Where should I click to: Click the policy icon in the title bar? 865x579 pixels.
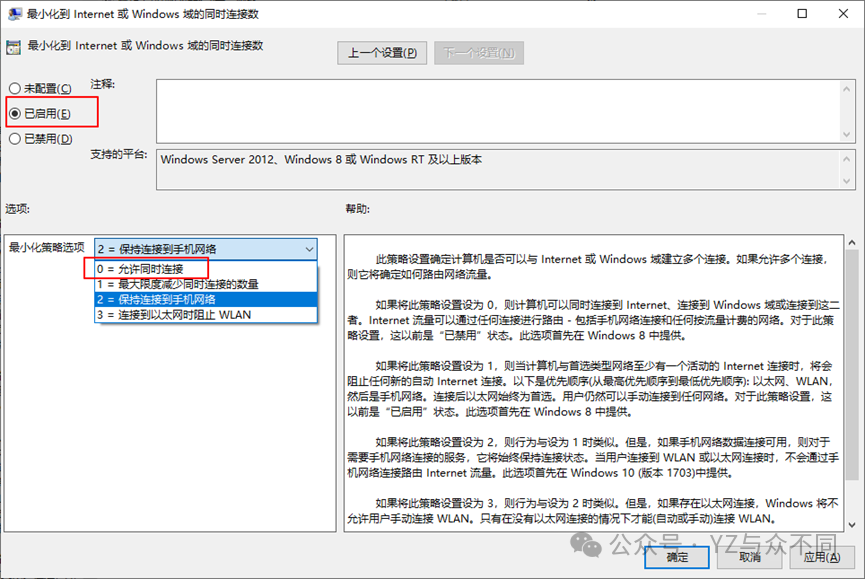(14, 15)
